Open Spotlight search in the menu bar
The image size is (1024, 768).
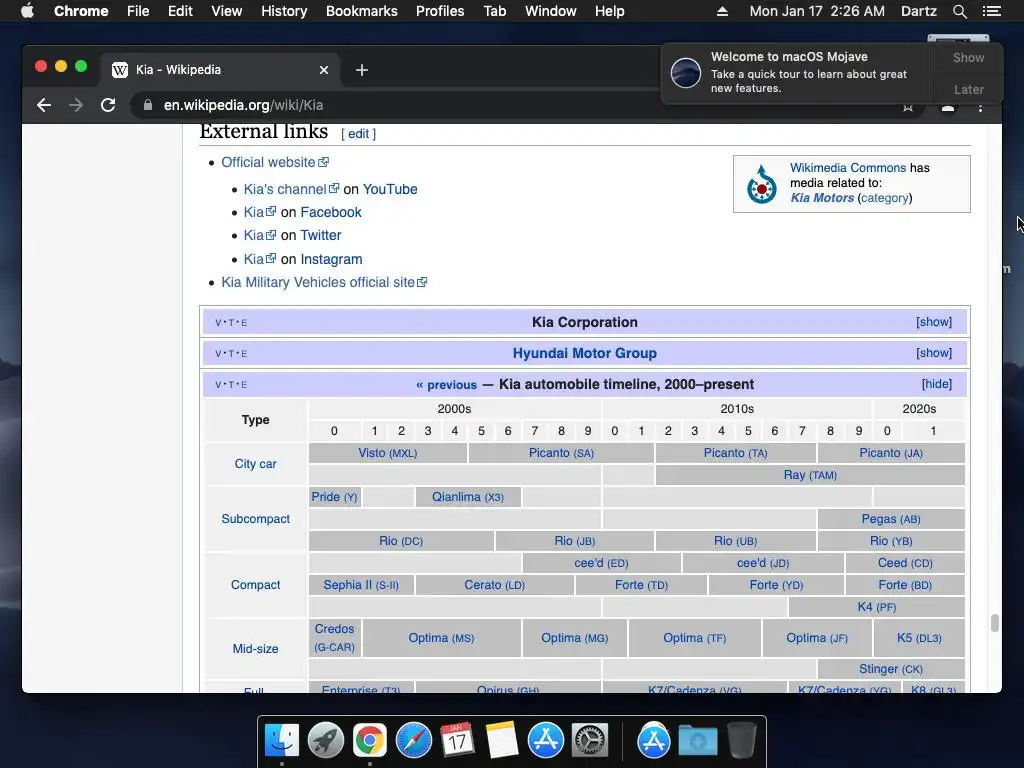959,11
